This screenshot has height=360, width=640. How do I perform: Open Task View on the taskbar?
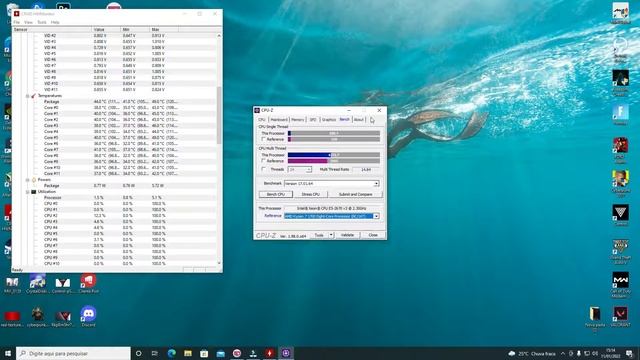pyautogui.click(x=155, y=353)
